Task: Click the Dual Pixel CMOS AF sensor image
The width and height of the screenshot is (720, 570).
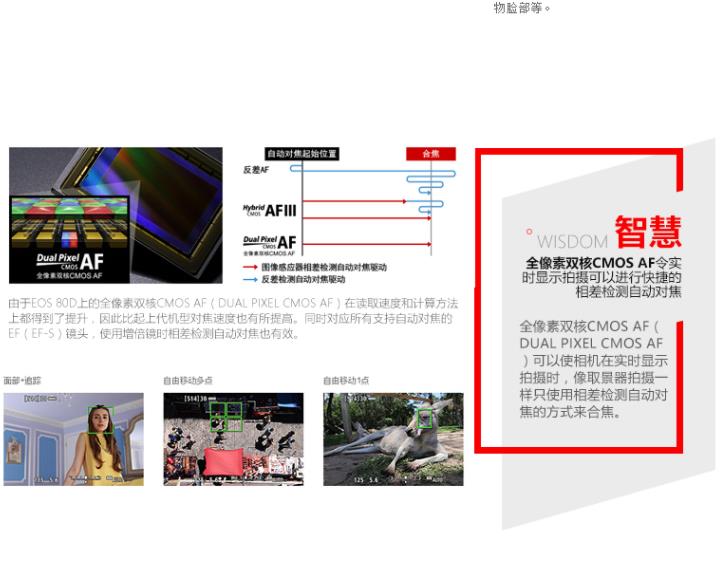Action: [116, 215]
